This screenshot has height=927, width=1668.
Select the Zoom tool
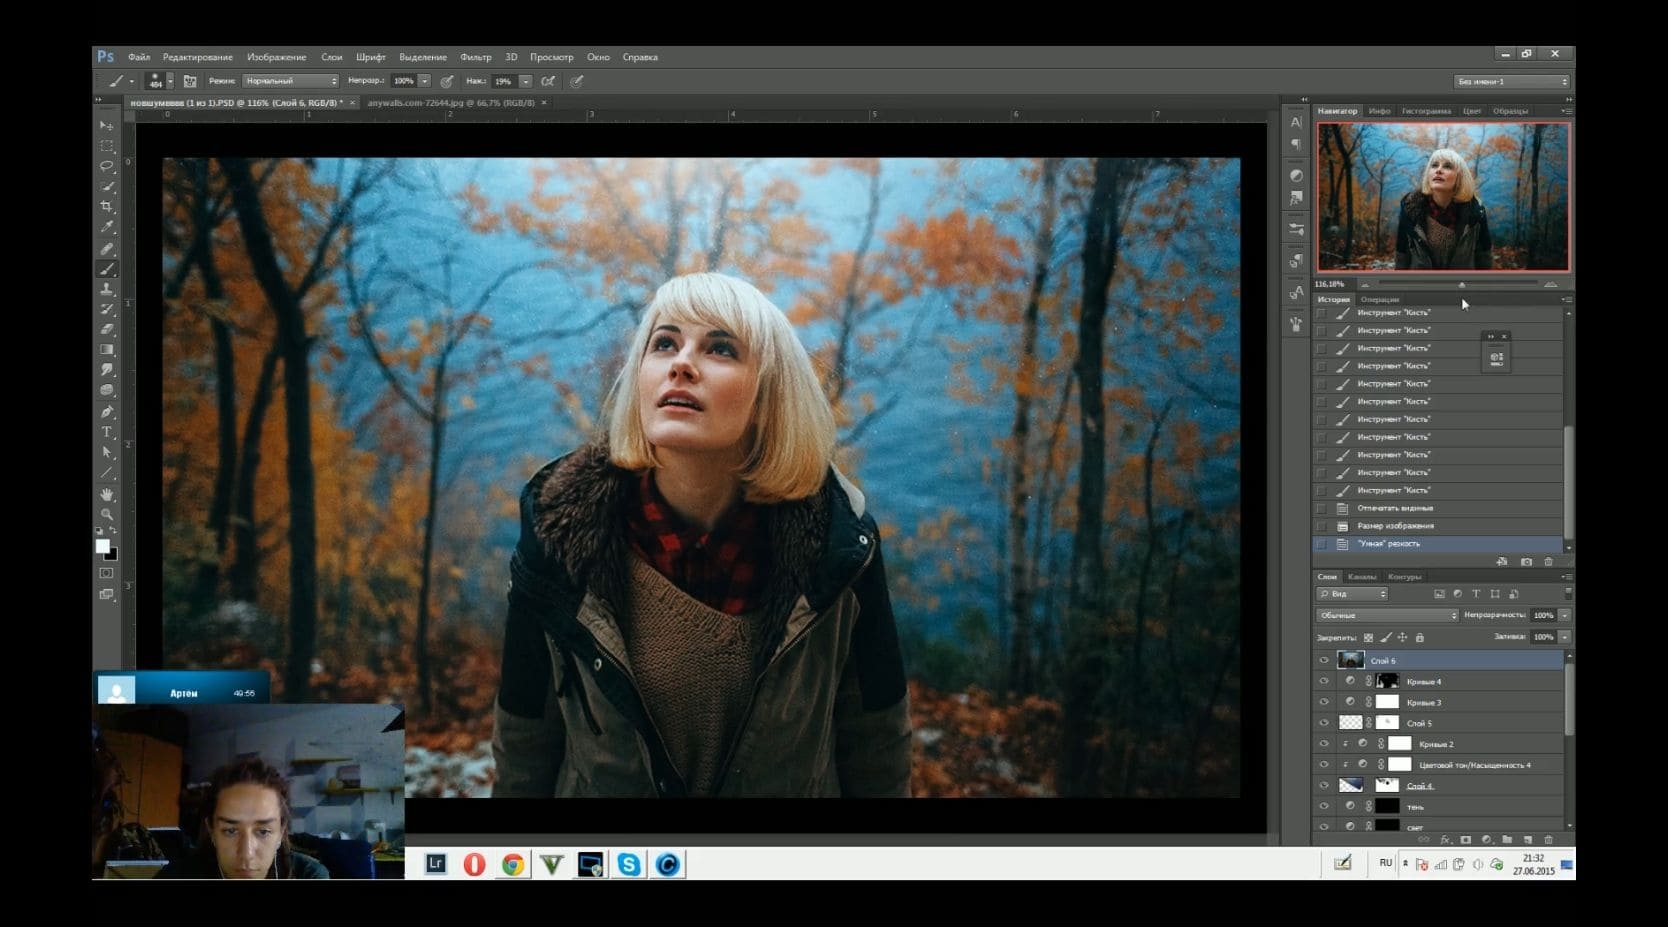107,514
